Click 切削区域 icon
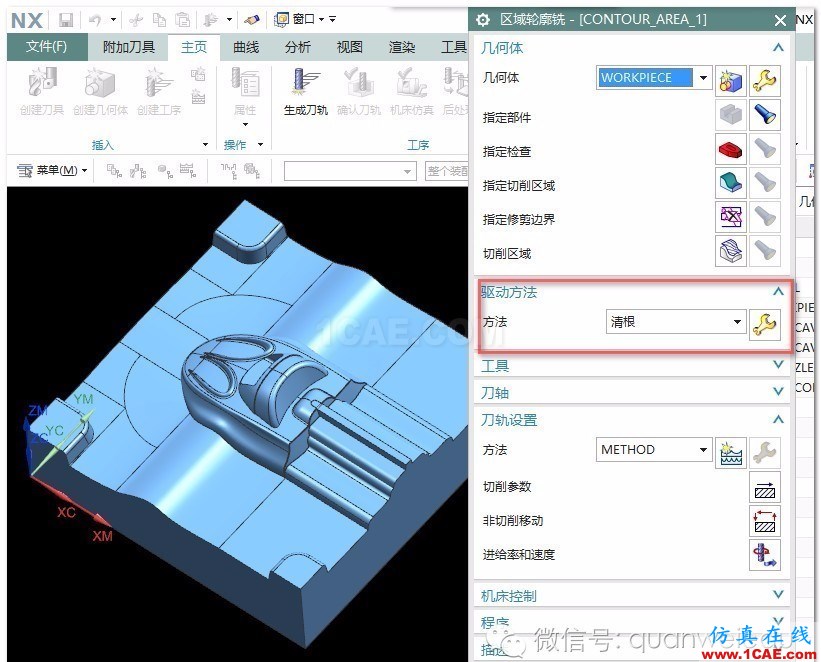Viewport: 821px width, 662px height. tap(730, 251)
